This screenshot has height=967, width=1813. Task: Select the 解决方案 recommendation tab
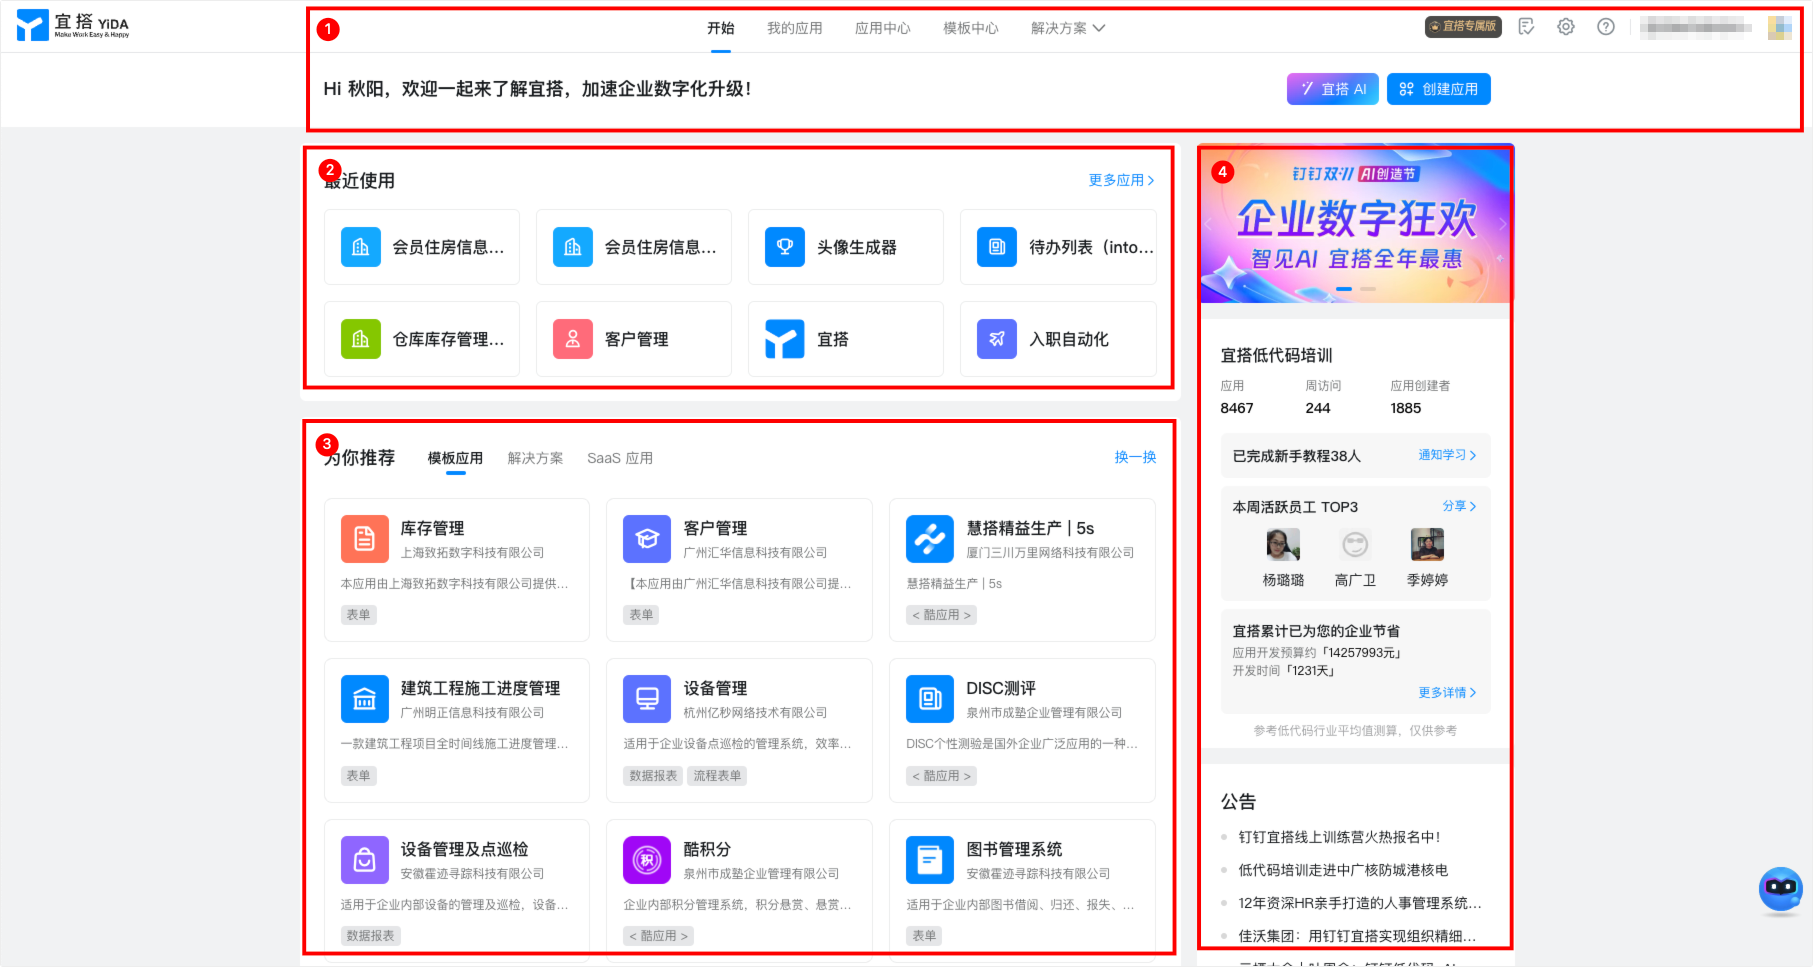click(x=535, y=458)
